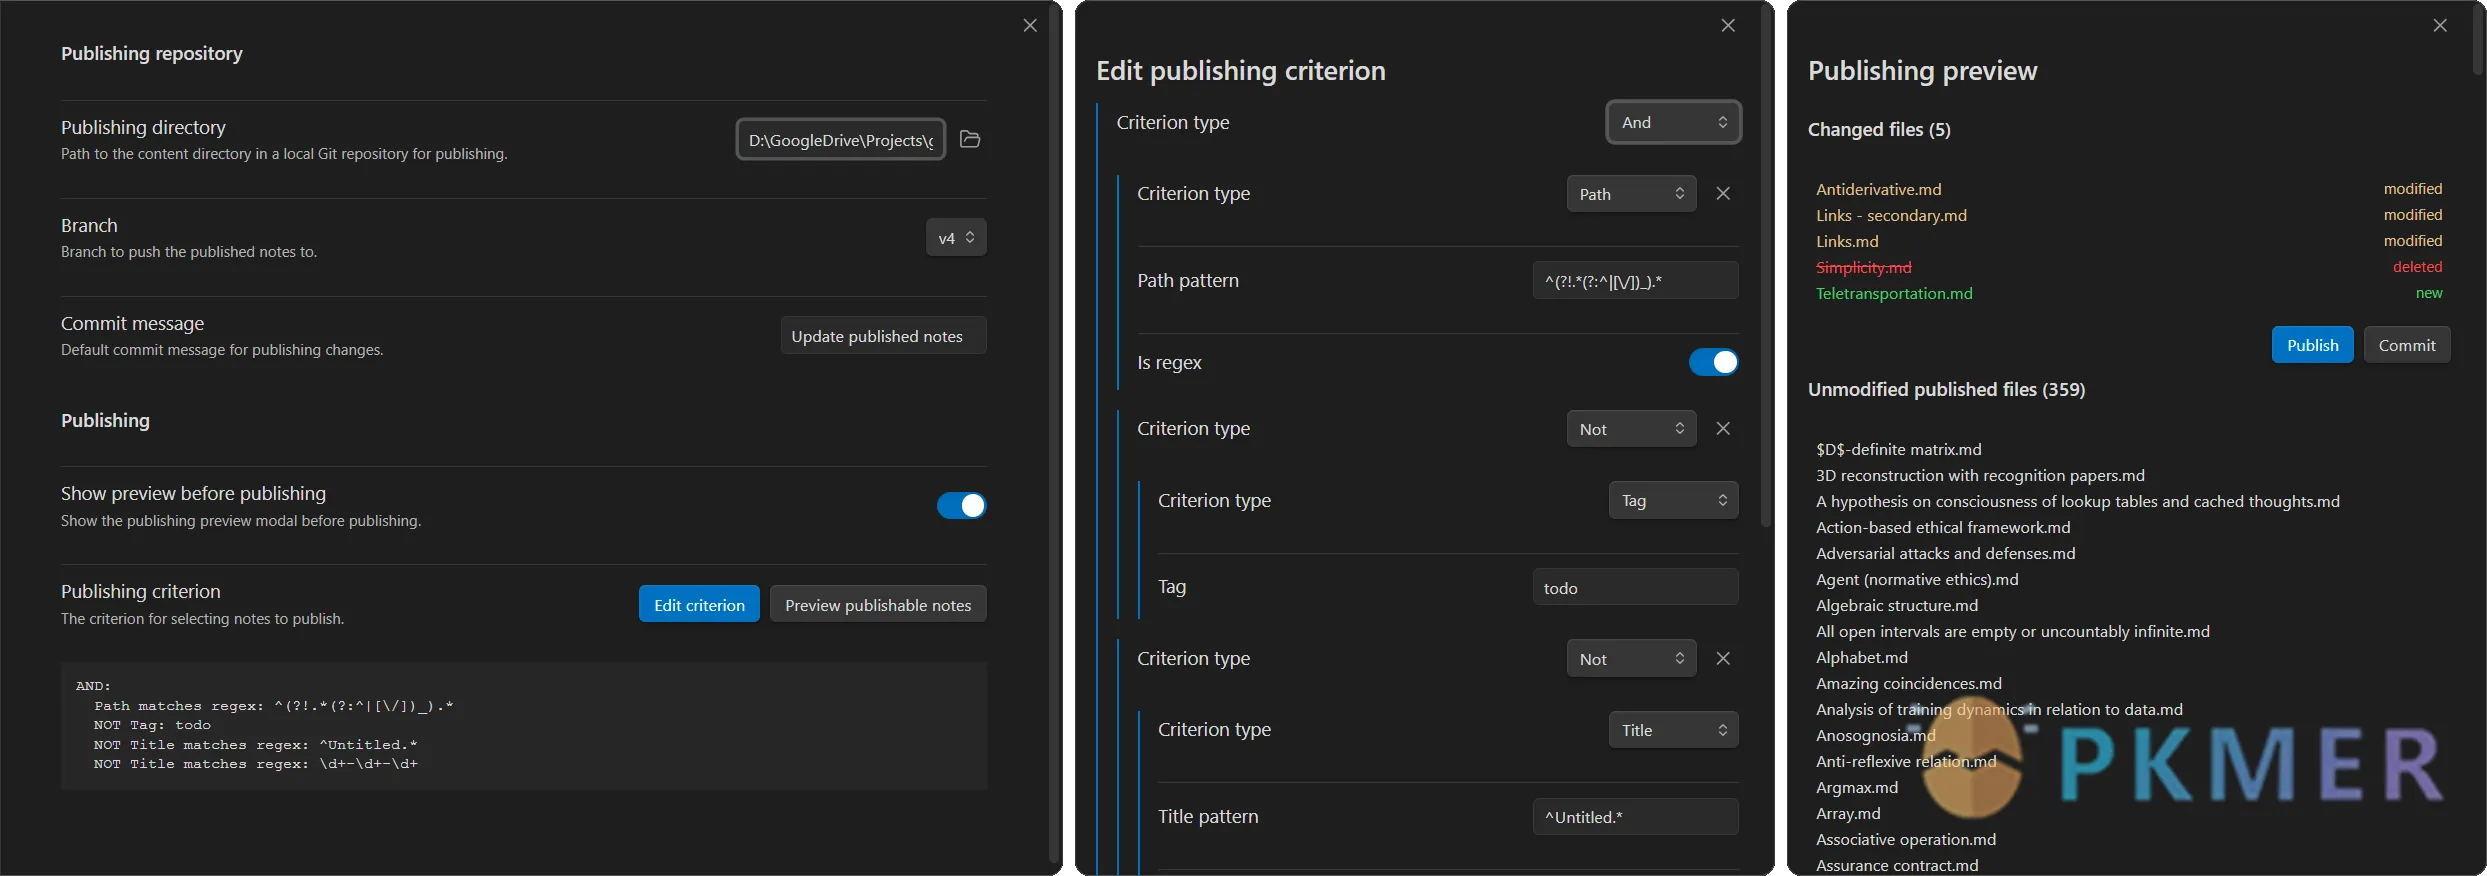Click Preview publishable notes button
The image size is (2487, 876).
point(878,605)
